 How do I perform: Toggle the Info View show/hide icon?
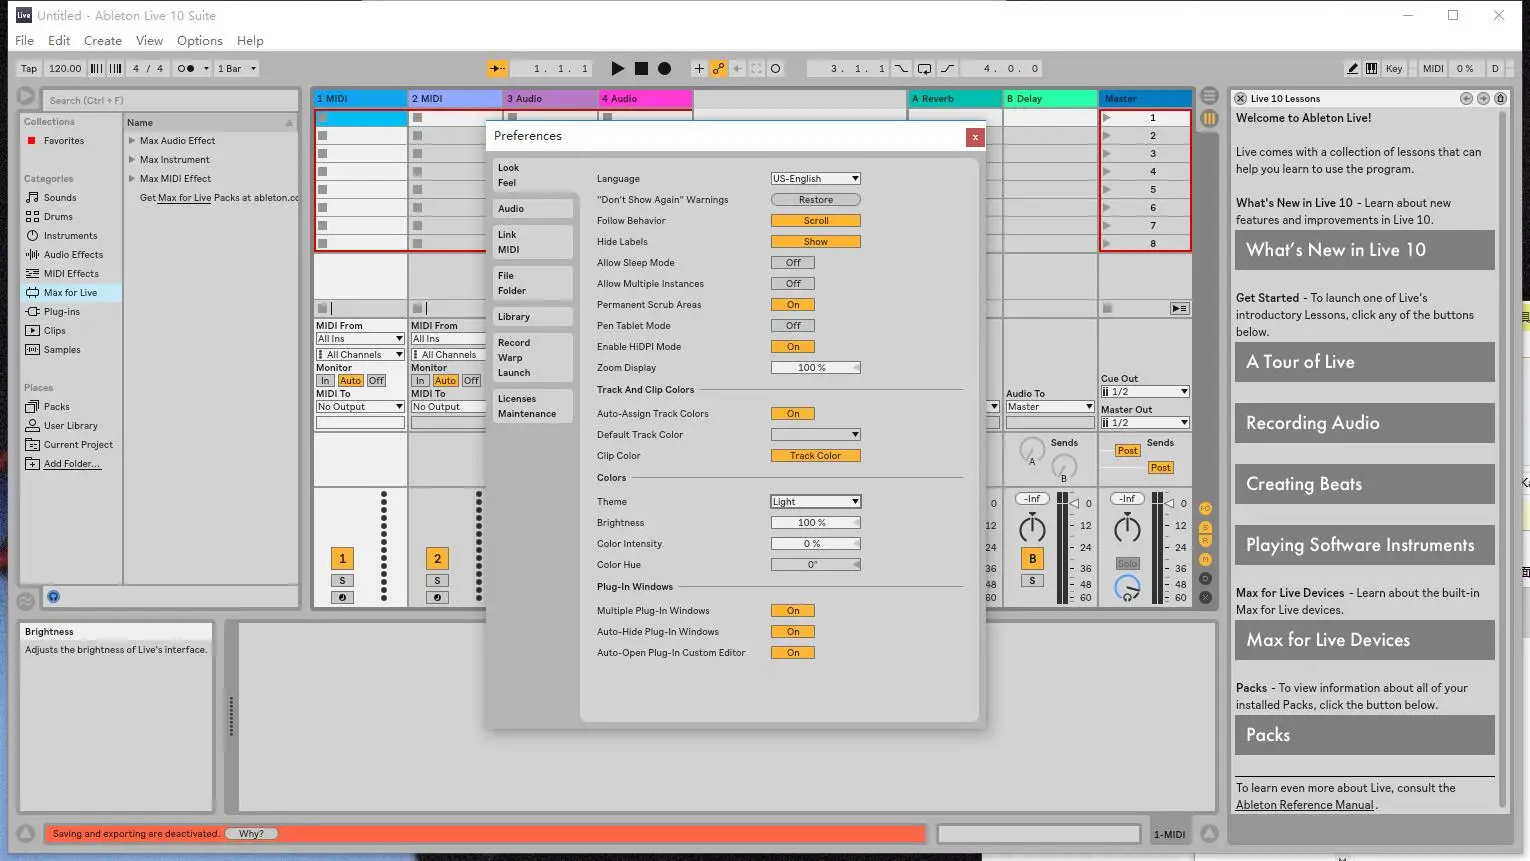click(x=26, y=833)
